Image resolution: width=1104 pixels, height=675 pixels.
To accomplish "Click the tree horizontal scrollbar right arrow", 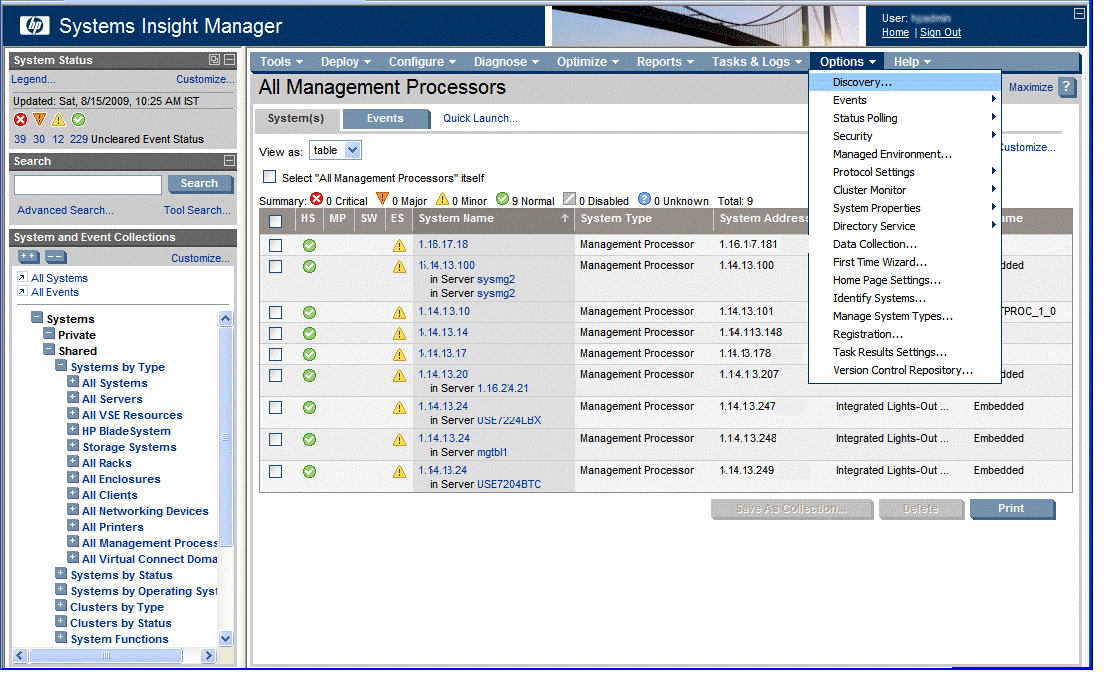I will point(208,655).
